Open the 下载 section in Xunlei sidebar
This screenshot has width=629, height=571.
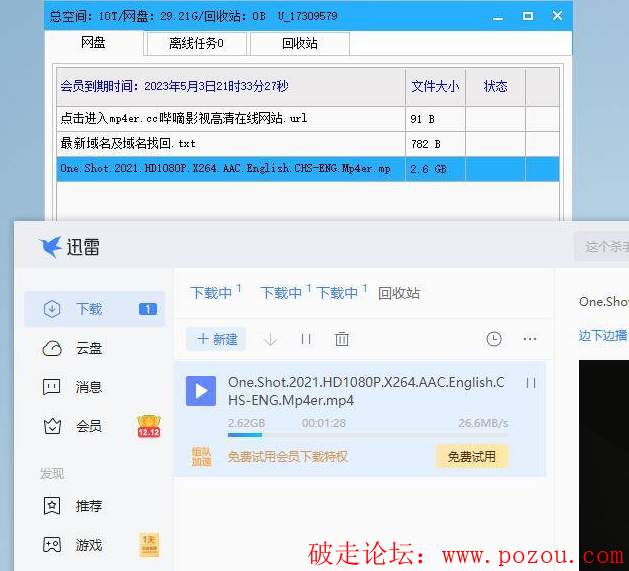95,309
